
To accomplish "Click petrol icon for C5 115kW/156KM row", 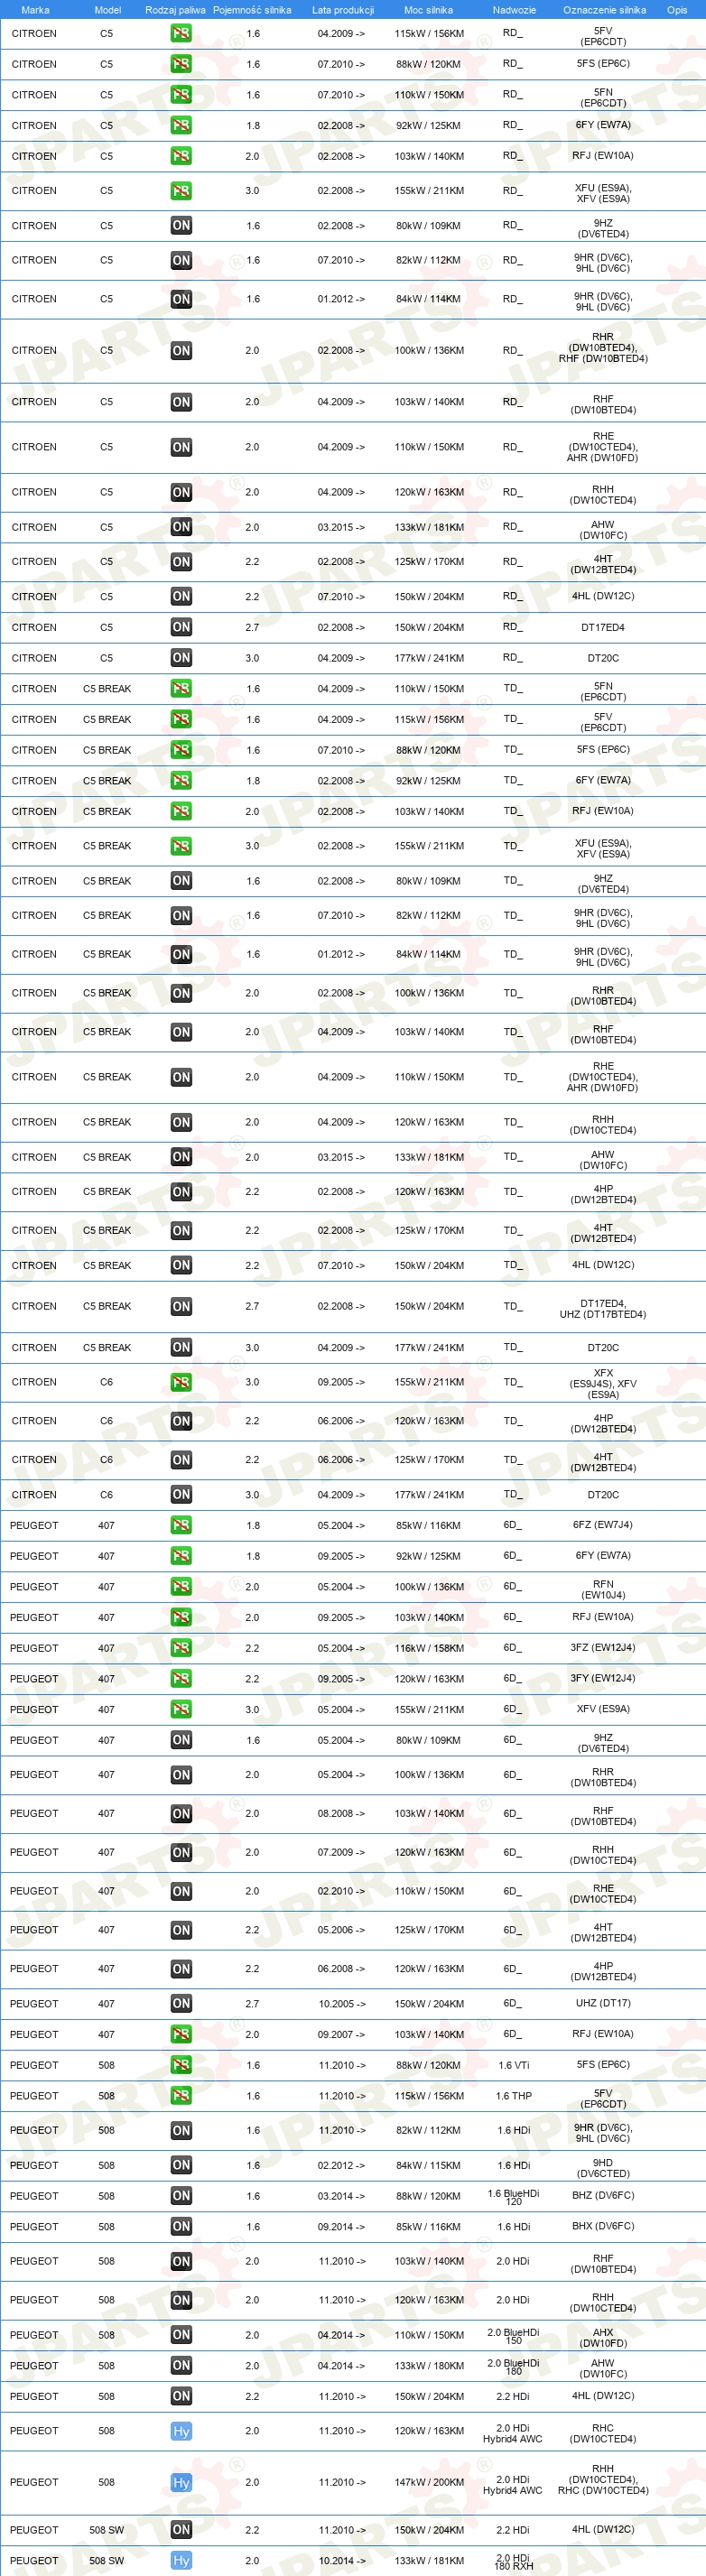I will click(181, 33).
